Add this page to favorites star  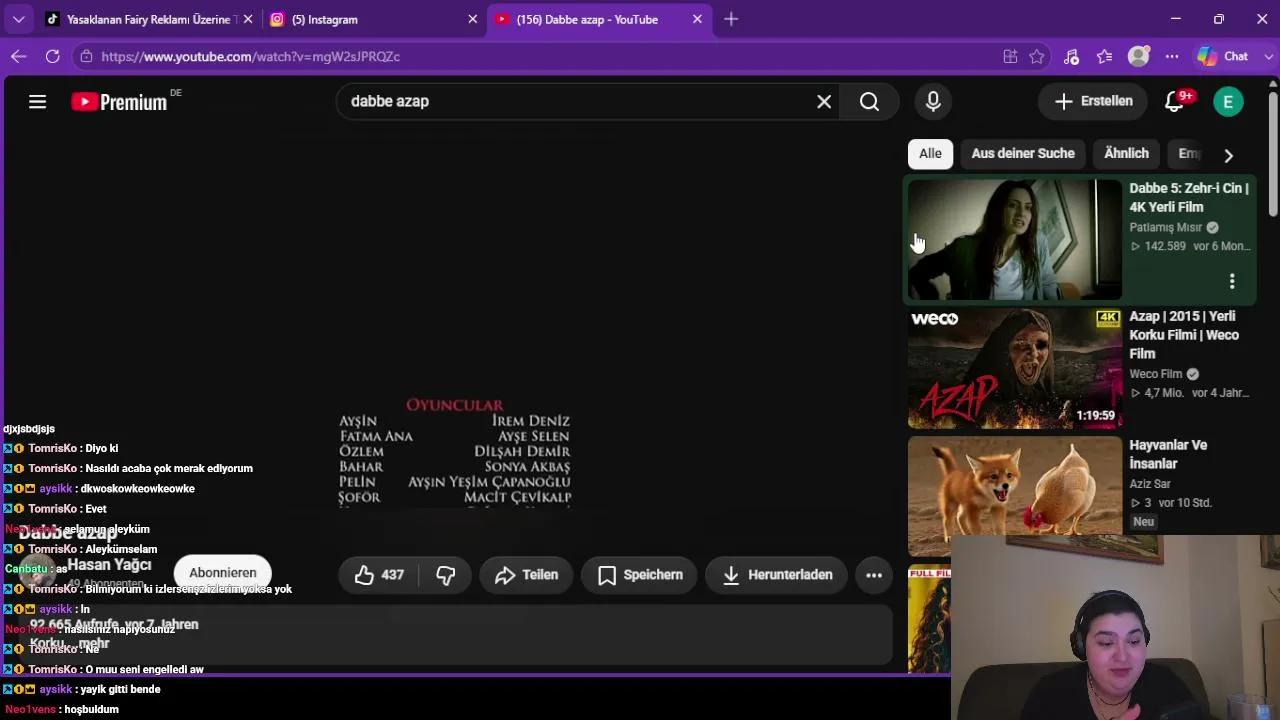click(1037, 56)
